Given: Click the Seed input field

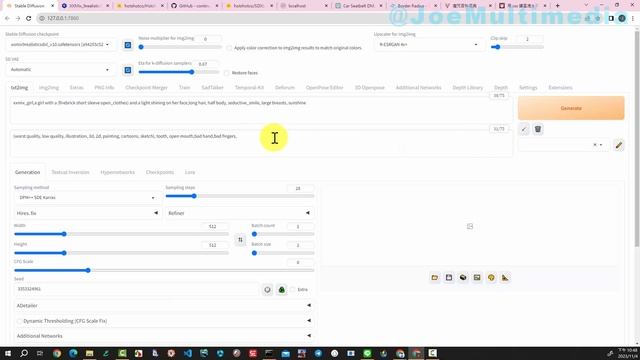Looking at the screenshot, I should (x=136, y=289).
